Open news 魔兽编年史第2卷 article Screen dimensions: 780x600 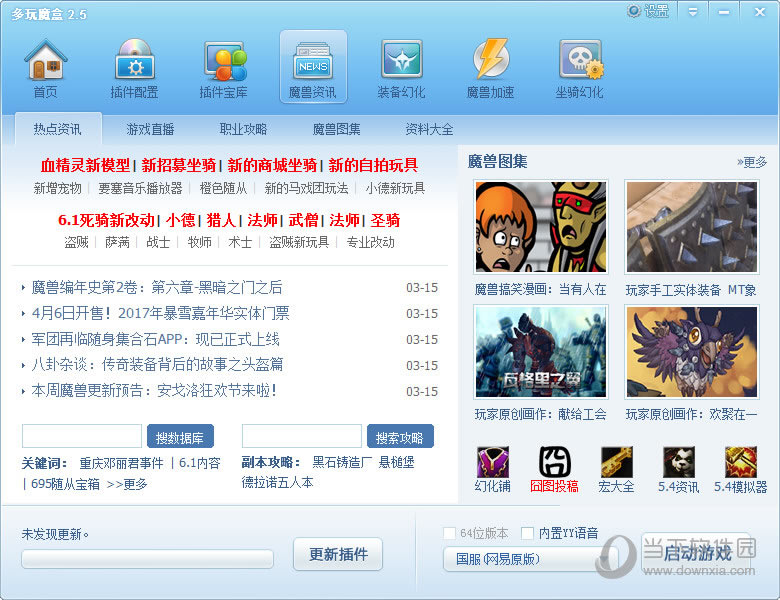click(157, 288)
